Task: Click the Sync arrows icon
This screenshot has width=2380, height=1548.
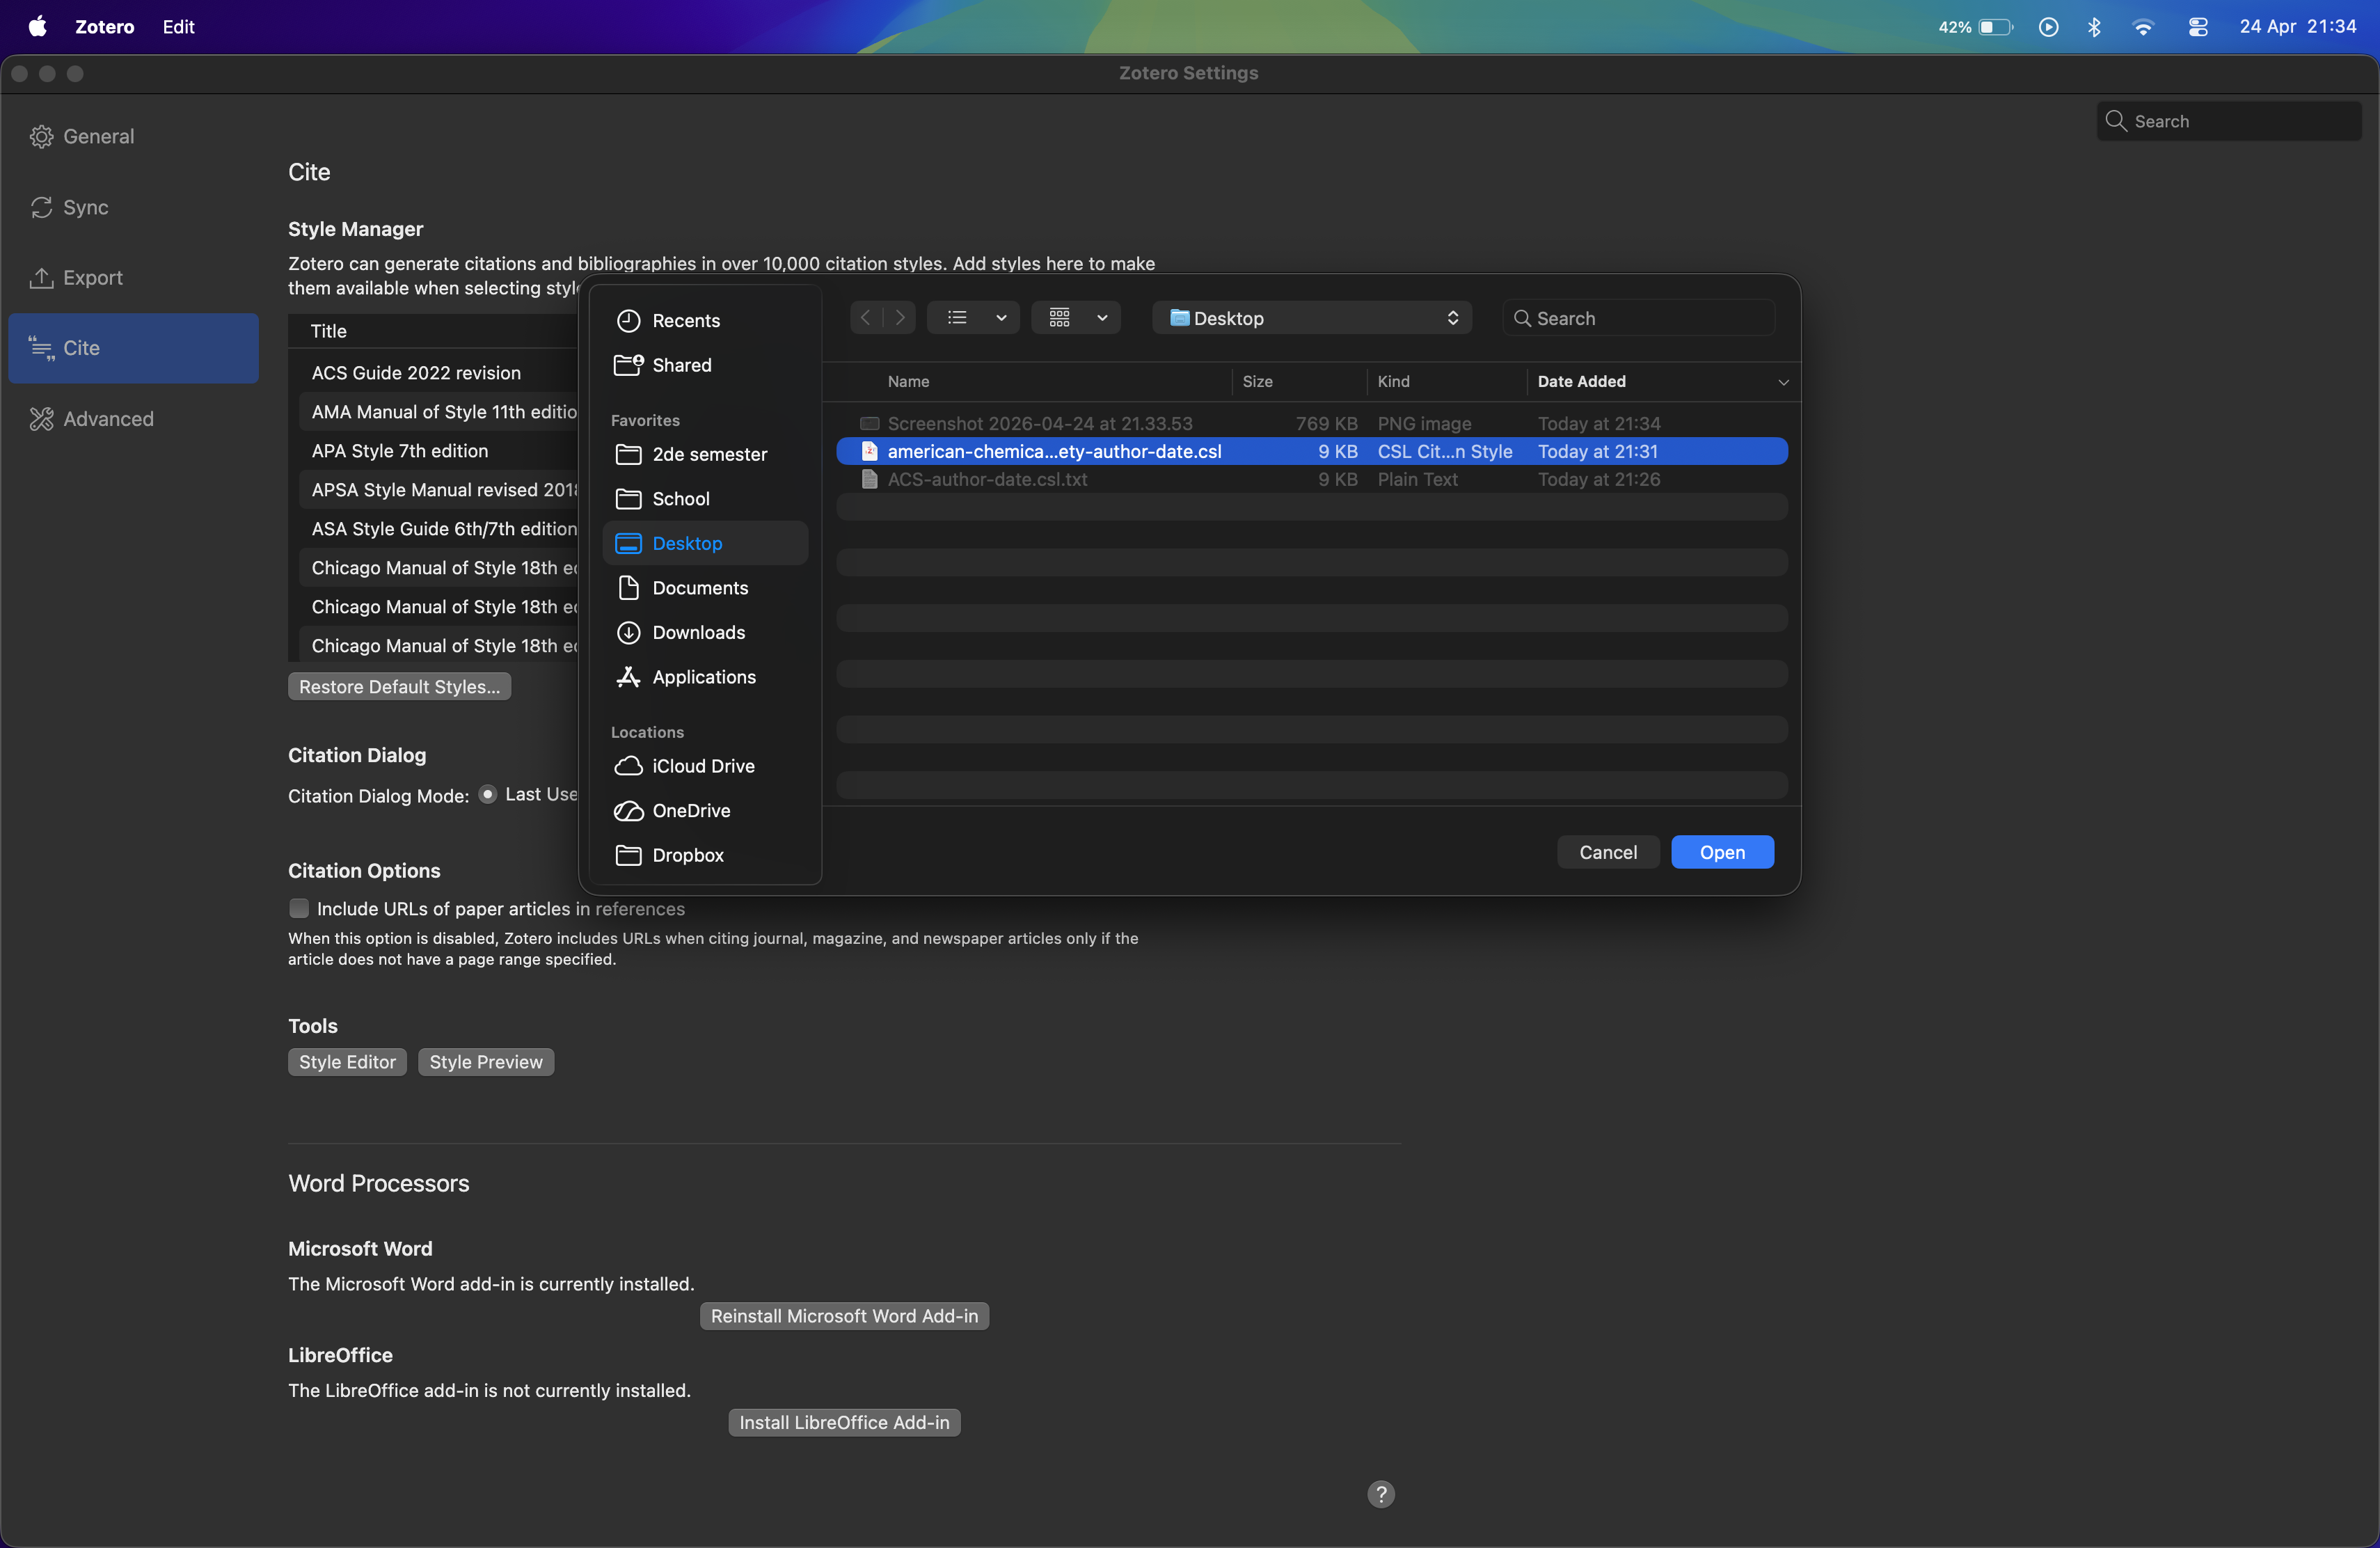Action: coord(41,207)
